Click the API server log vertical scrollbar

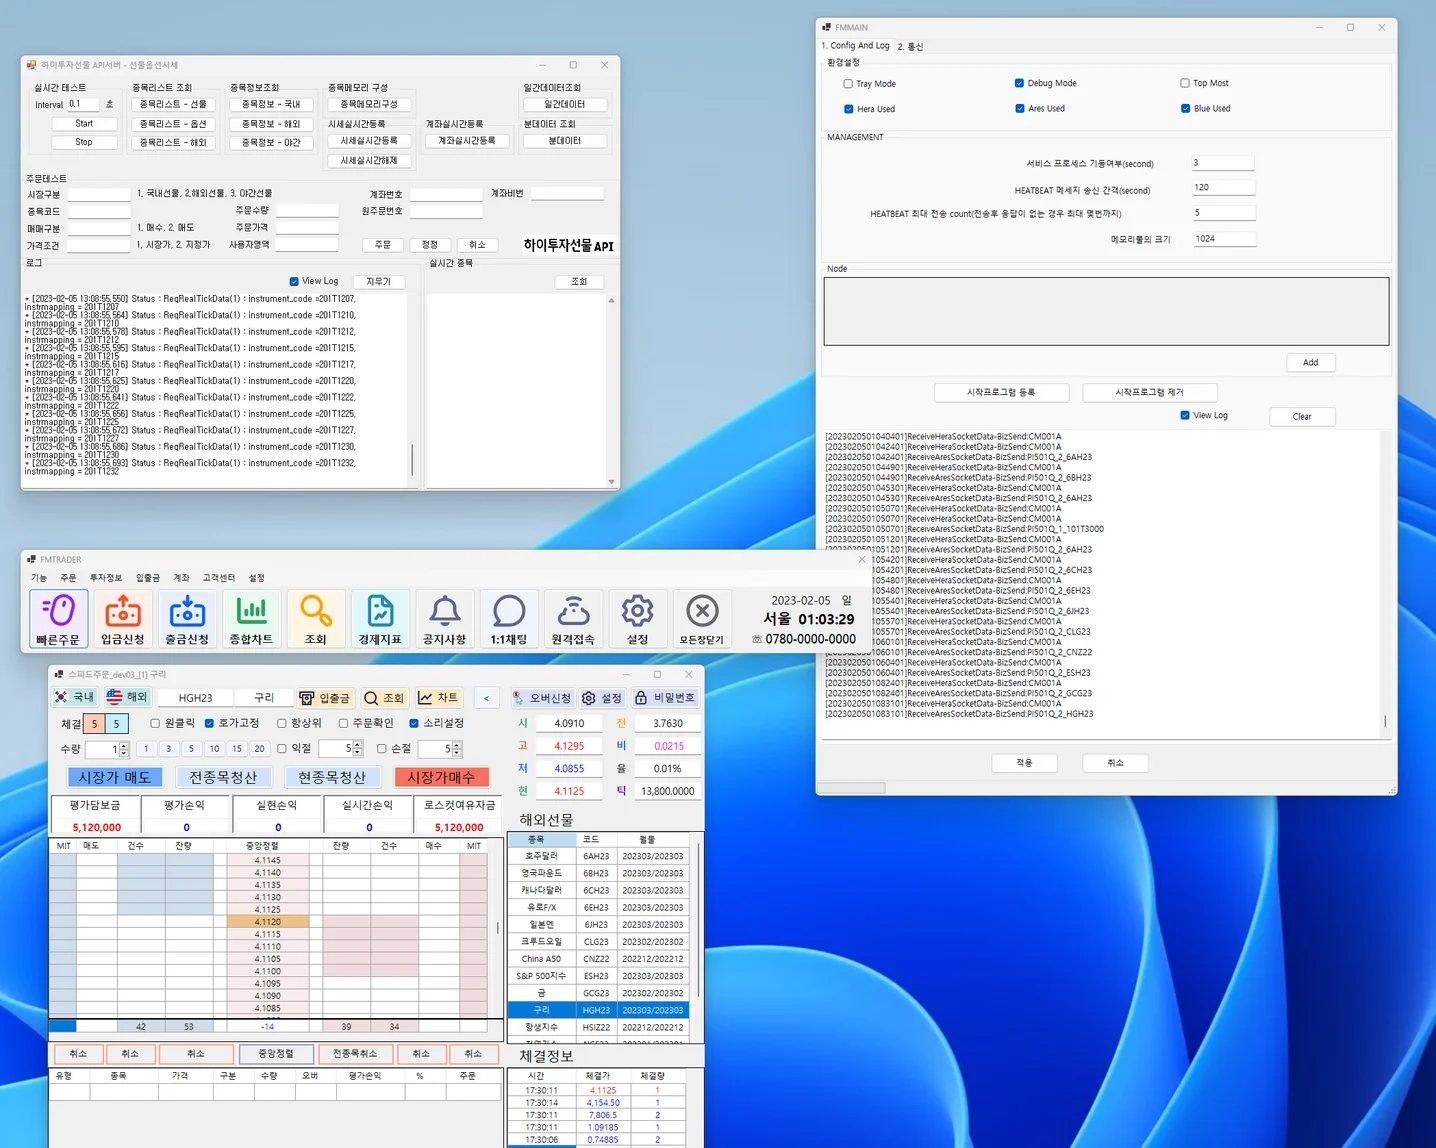pyautogui.click(x=412, y=459)
